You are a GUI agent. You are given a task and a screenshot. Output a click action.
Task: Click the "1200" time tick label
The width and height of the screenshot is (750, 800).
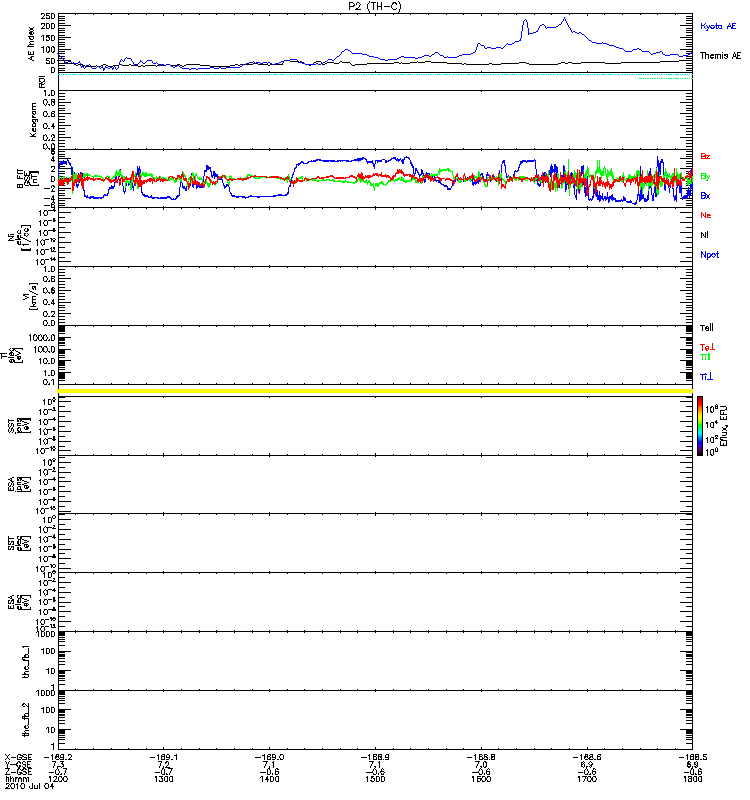(58, 779)
